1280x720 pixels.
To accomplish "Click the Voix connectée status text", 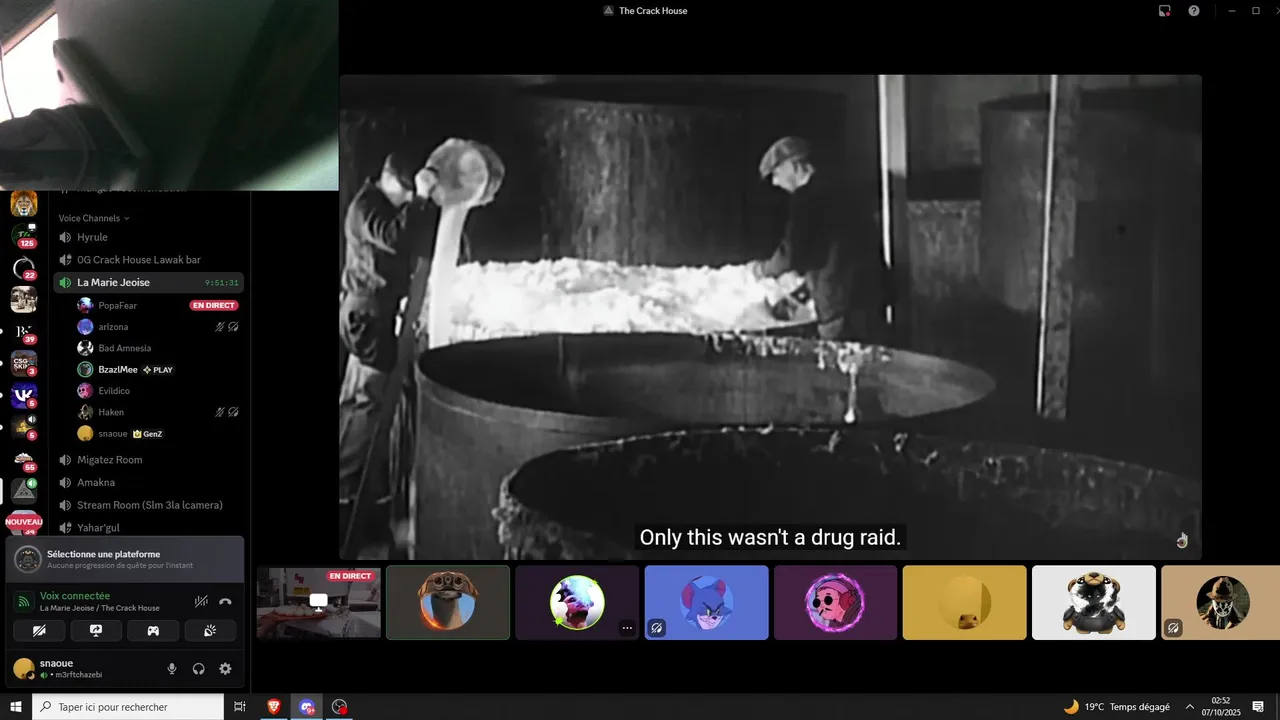I will (75, 596).
